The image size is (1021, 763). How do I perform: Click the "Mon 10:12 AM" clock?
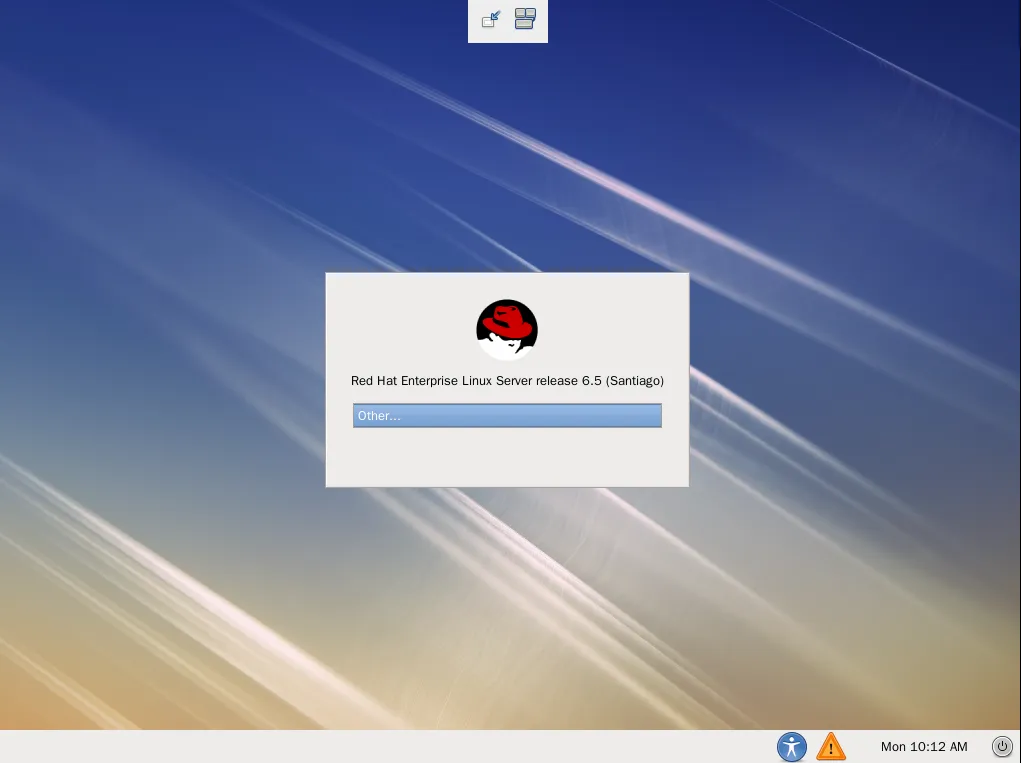click(924, 747)
